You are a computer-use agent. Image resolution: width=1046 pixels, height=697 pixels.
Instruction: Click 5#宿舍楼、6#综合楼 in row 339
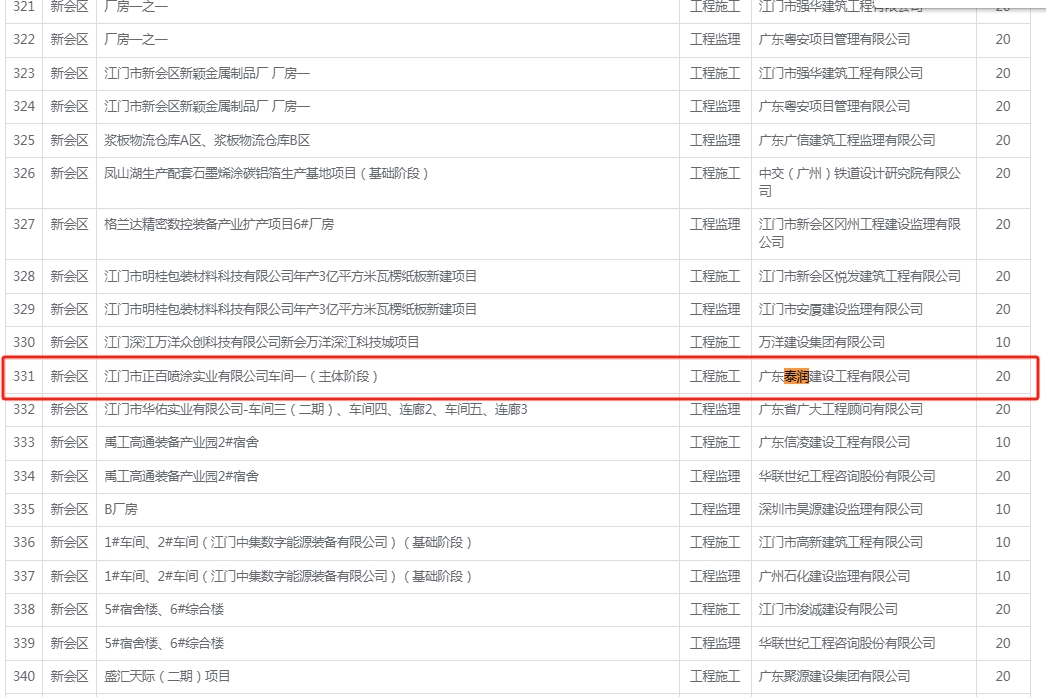tap(164, 643)
